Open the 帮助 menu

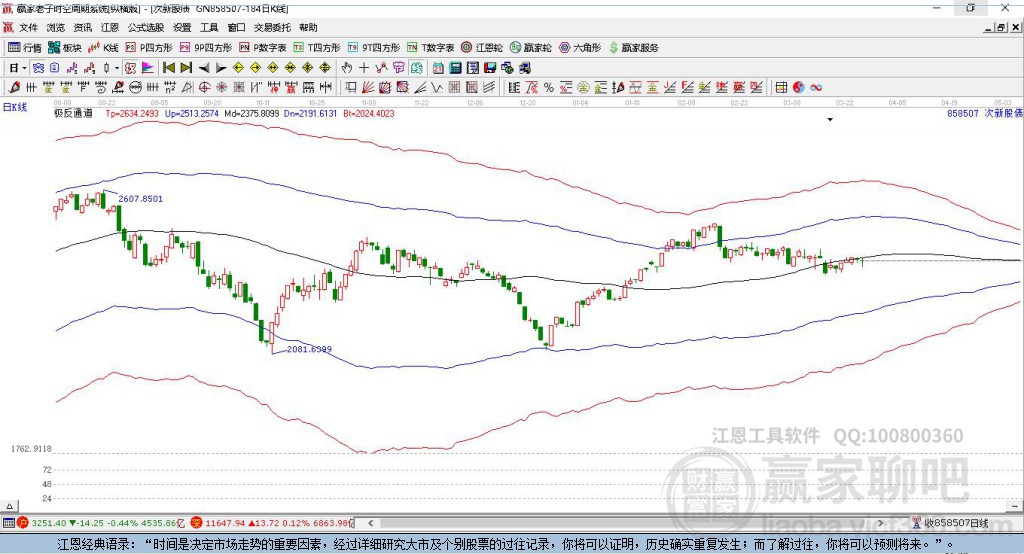pyautogui.click(x=308, y=27)
